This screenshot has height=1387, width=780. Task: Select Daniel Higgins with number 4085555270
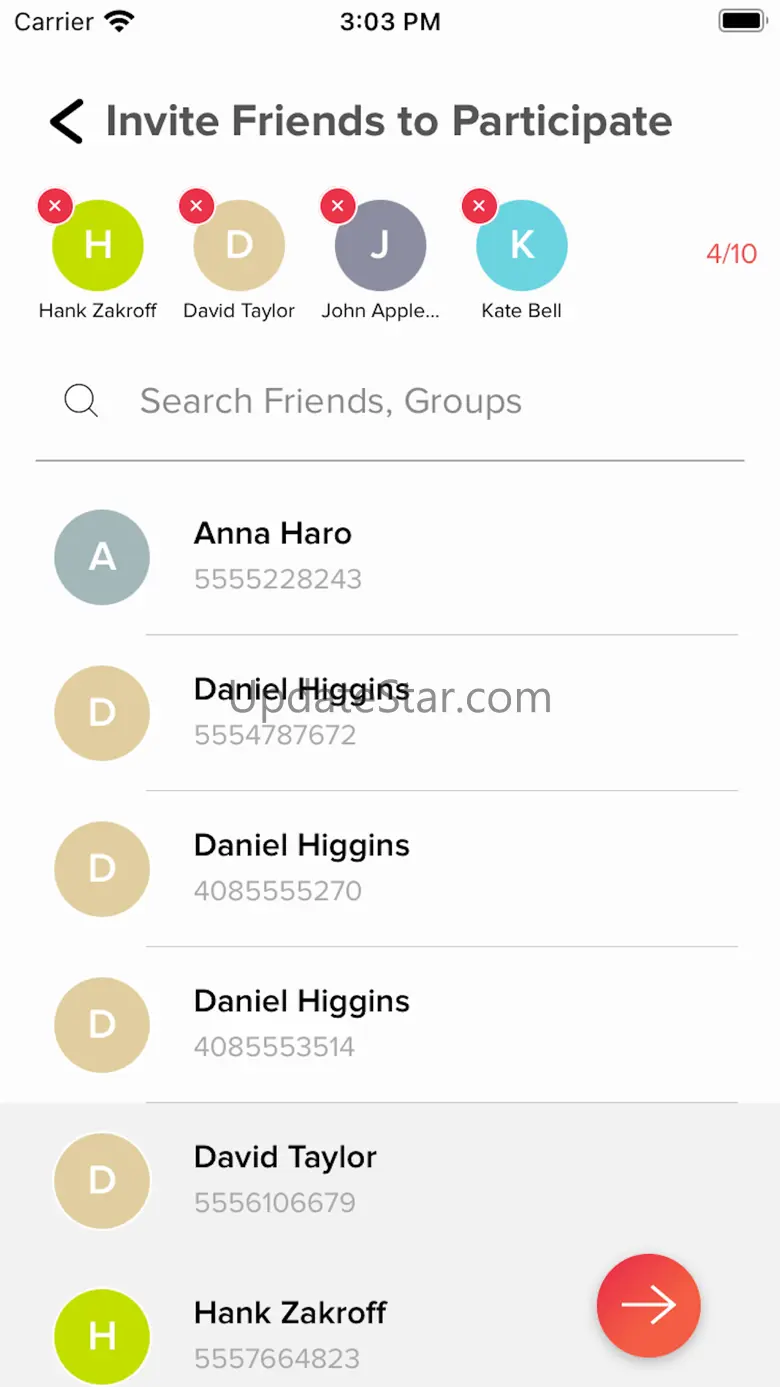coord(390,869)
